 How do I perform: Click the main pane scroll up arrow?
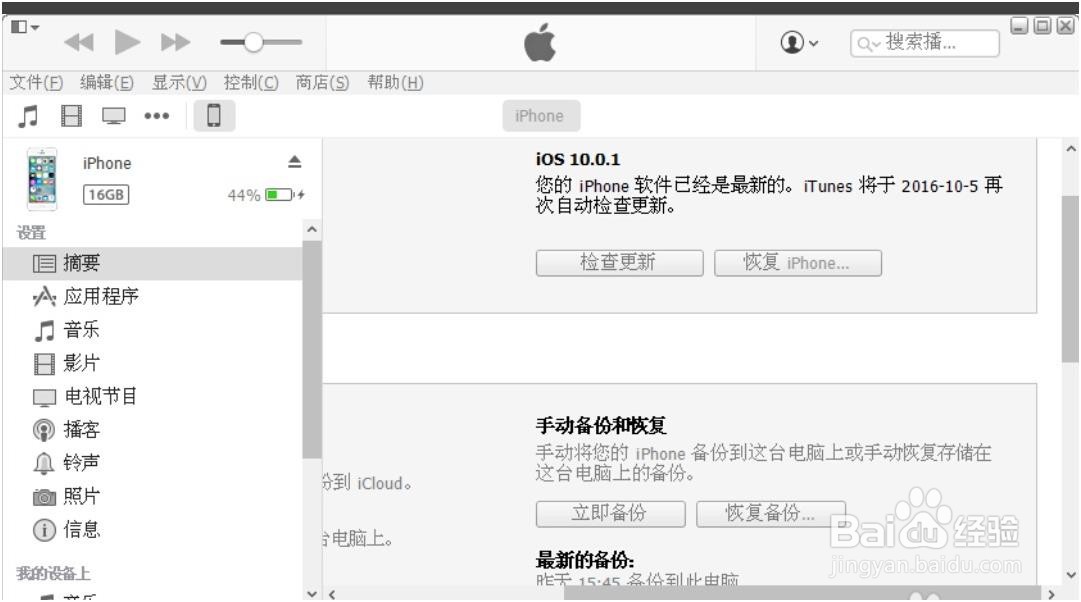1071,148
